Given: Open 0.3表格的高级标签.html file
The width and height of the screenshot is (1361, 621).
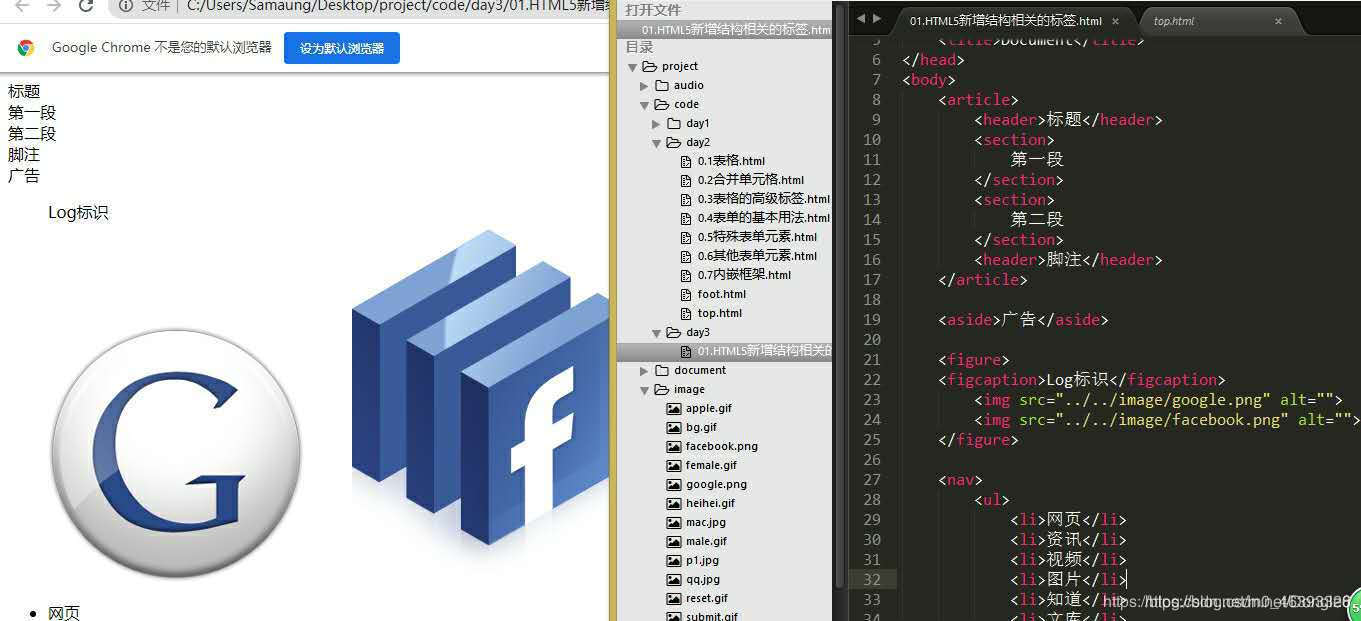Looking at the screenshot, I should click(764, 199).
